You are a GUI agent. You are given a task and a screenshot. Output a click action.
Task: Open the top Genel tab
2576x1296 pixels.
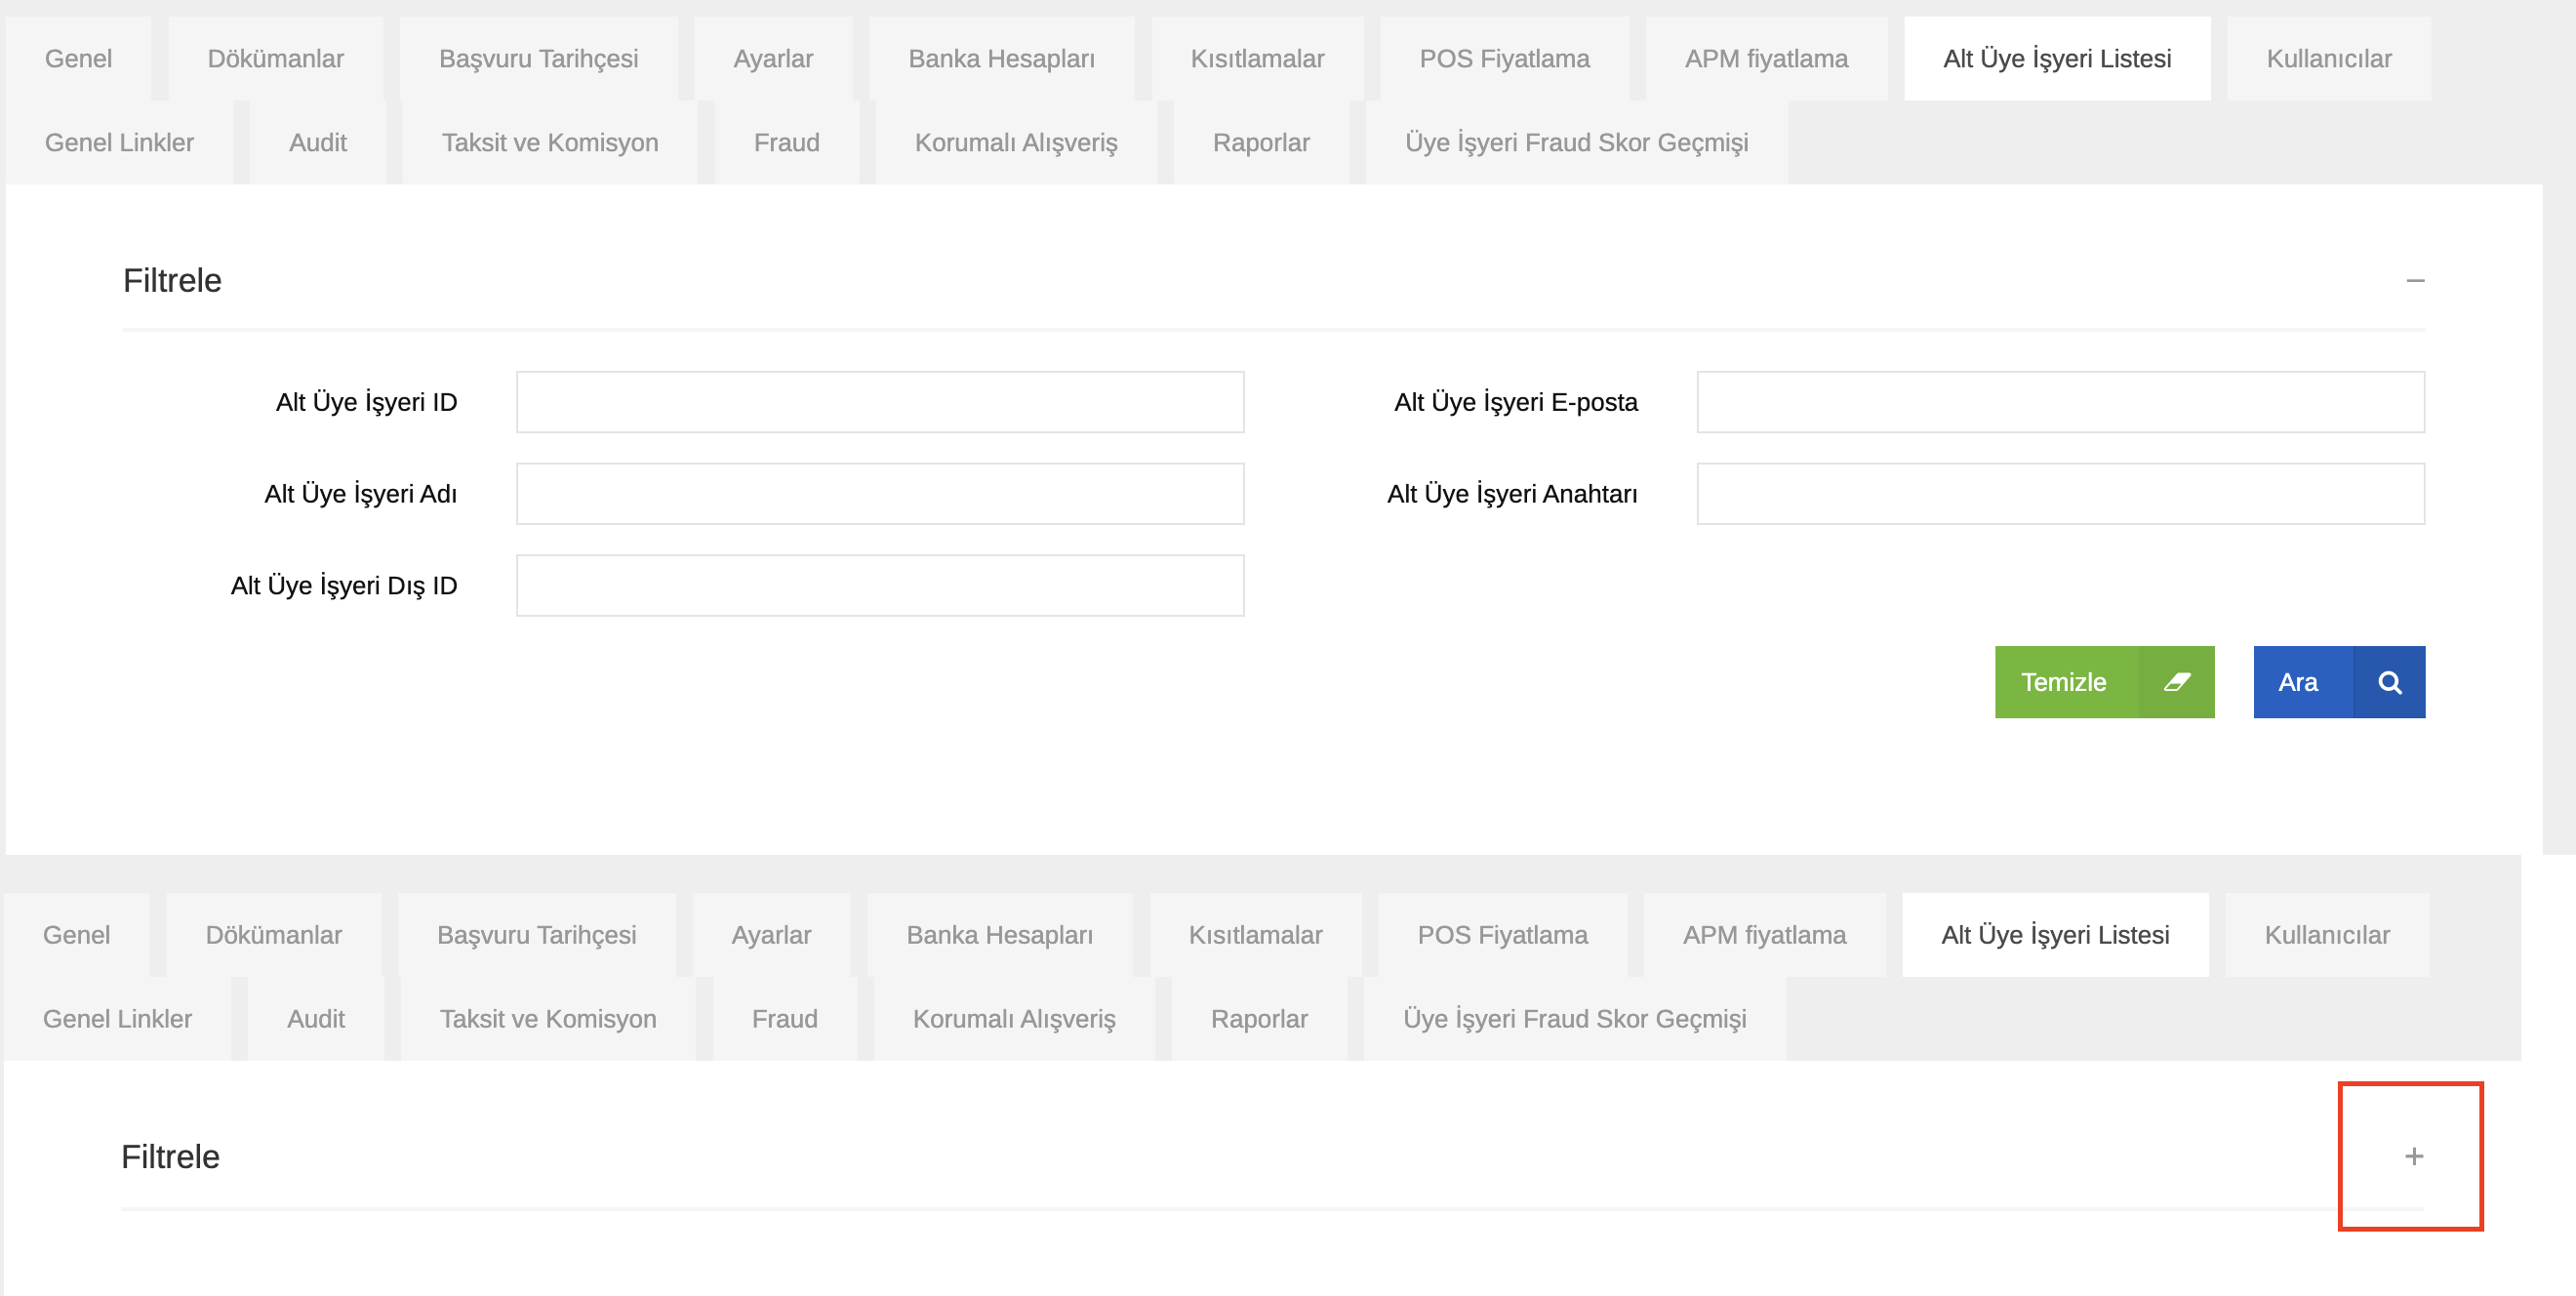pos(78,59)
